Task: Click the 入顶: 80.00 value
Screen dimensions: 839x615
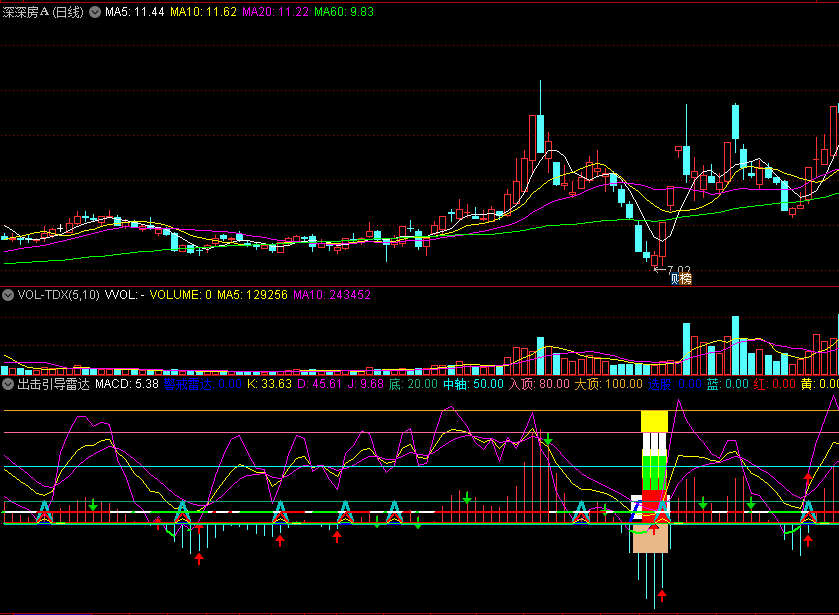Action: pyautogui.click(x=539, y=384)
